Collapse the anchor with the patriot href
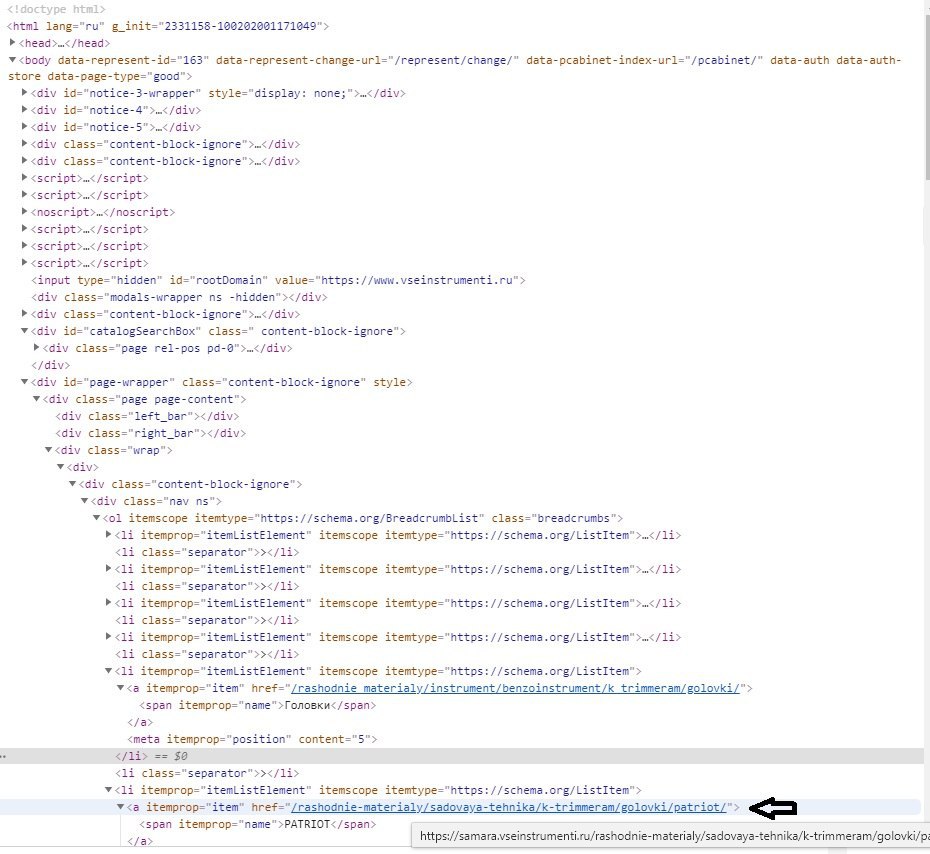 point(120,807)
